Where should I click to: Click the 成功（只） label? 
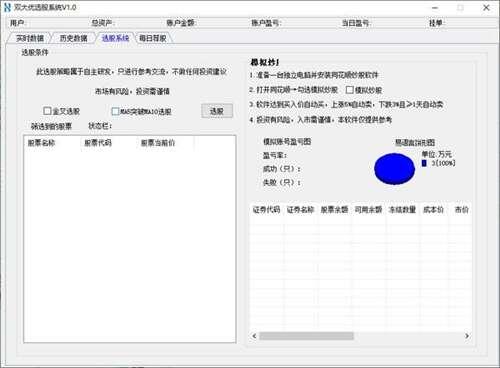coord(282,169)
